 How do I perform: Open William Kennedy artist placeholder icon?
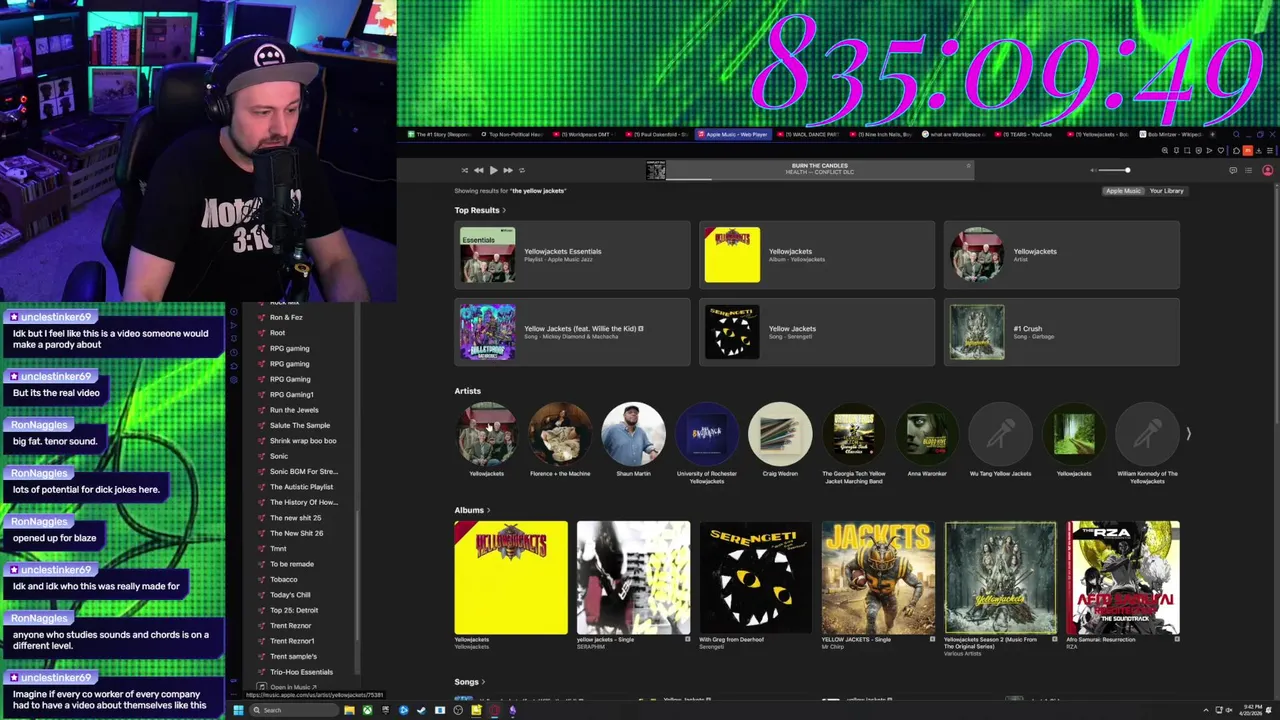(1147, 434)
